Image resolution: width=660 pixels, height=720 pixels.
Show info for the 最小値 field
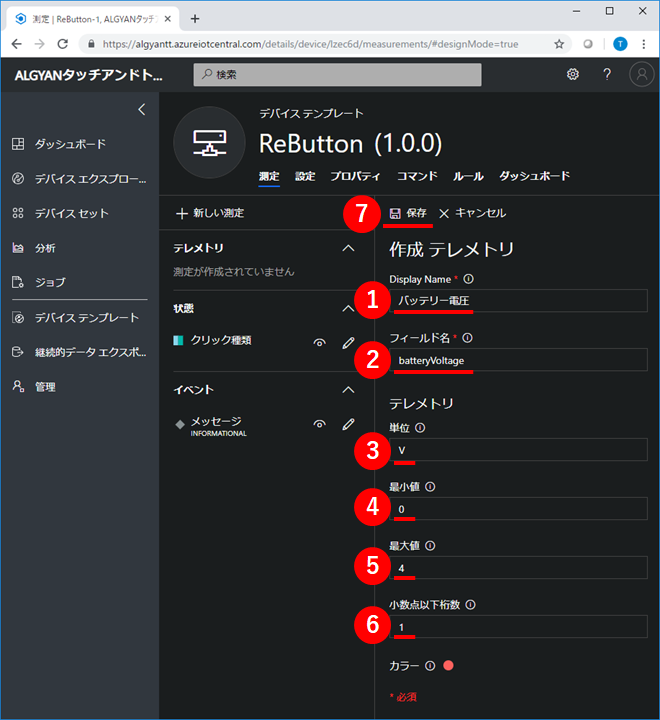coord(430,487)
